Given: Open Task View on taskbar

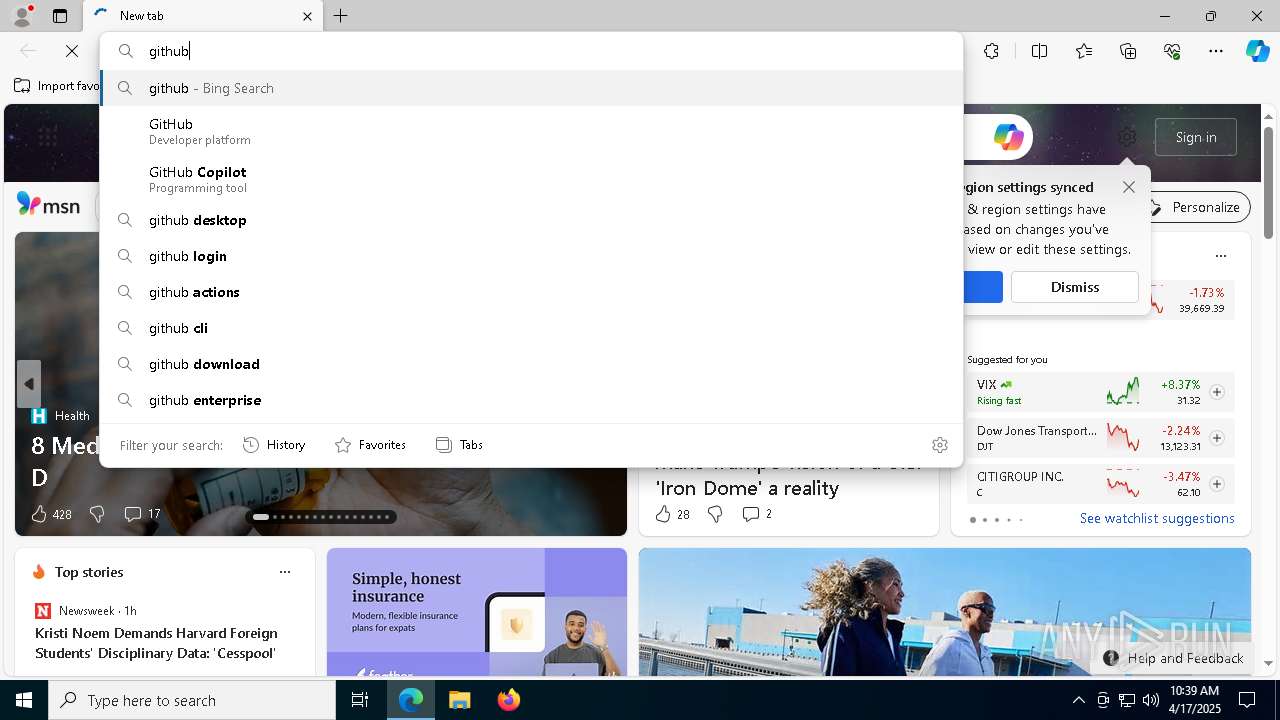Looking at the screenshot, I should pos(360,700).
